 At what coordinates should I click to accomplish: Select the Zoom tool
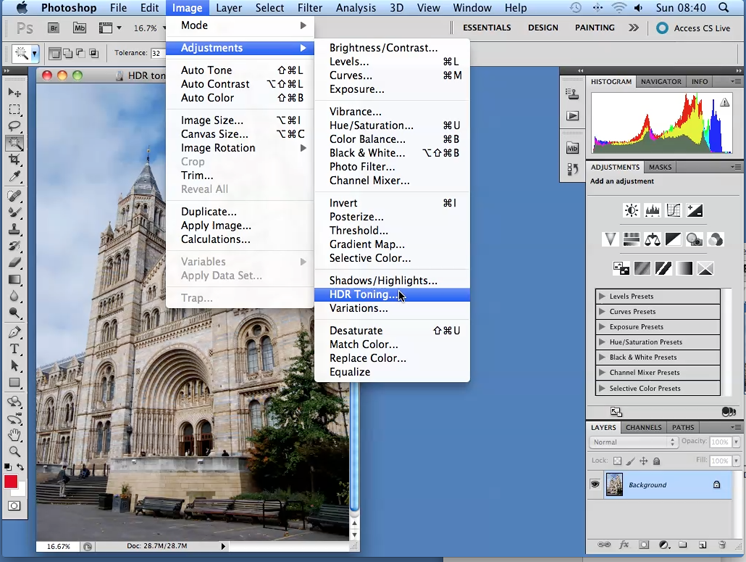point(14,452)
